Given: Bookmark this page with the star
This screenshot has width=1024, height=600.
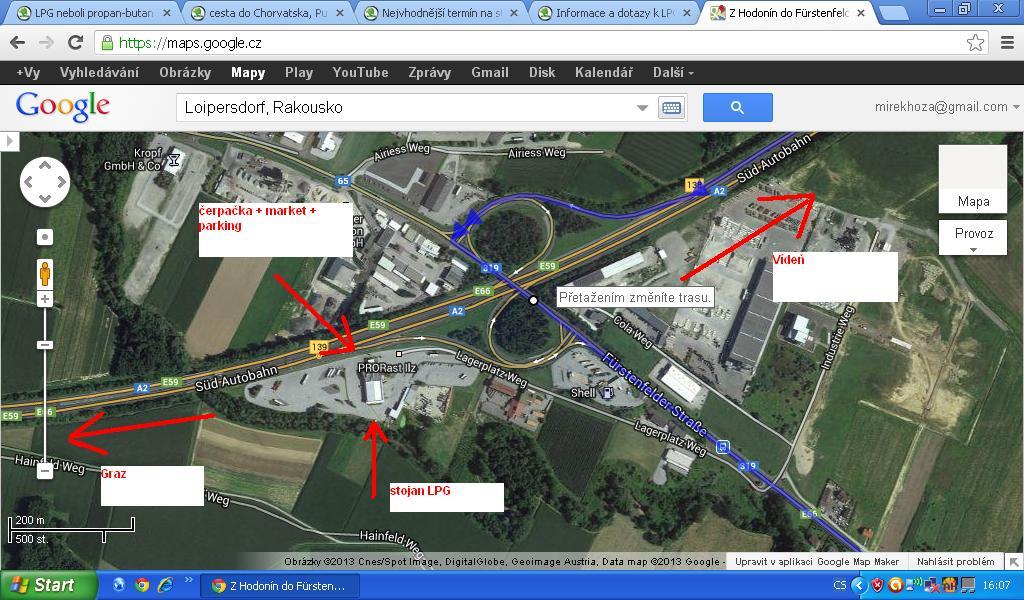Looking at the screenshot, I should [x=975, y=43].
